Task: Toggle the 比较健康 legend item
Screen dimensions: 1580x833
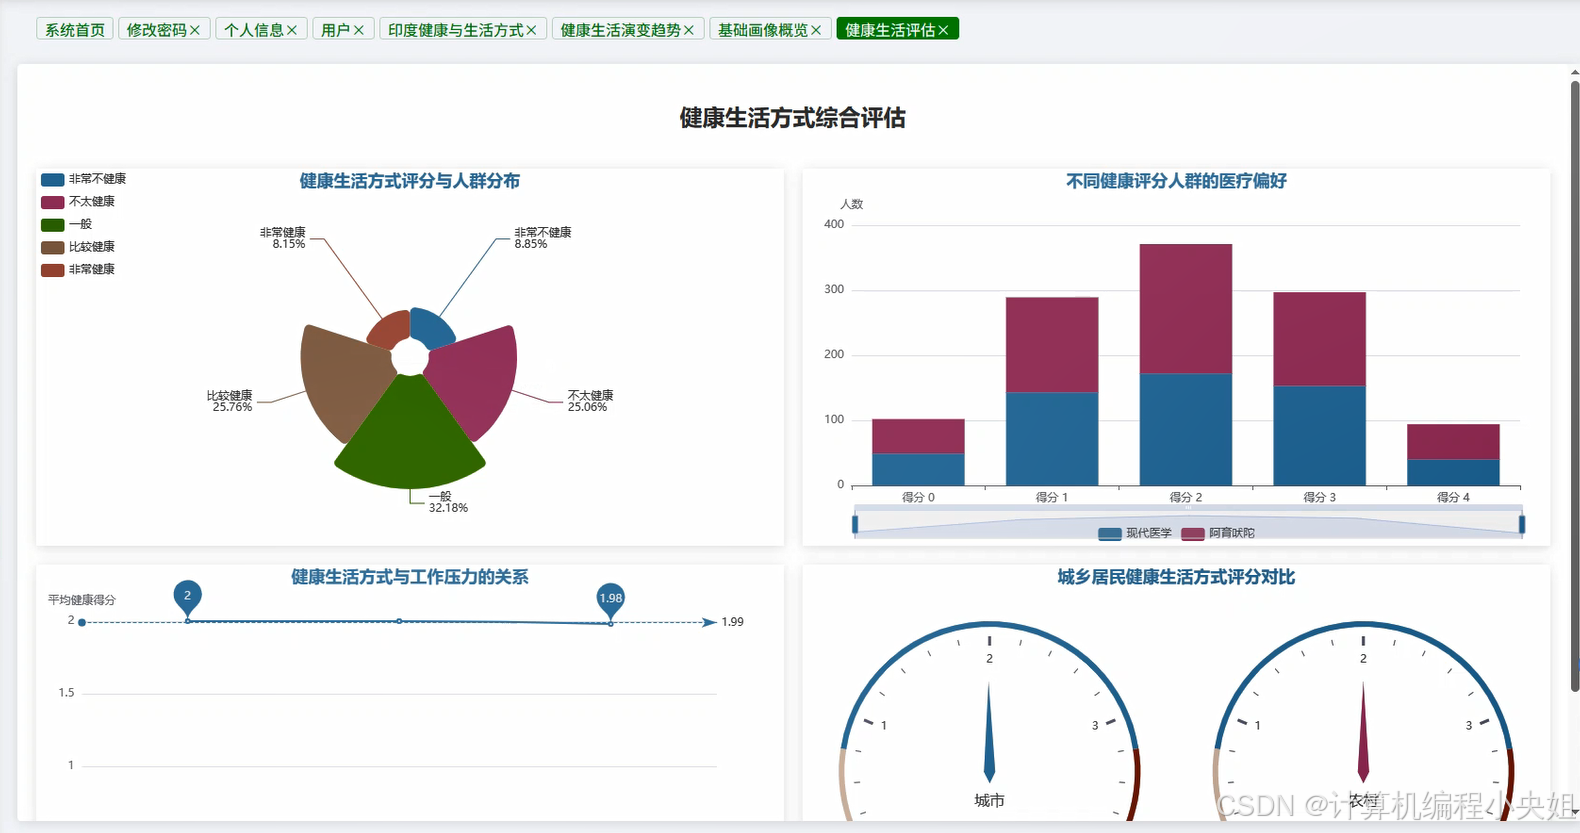Action: [x=78, y=247]
